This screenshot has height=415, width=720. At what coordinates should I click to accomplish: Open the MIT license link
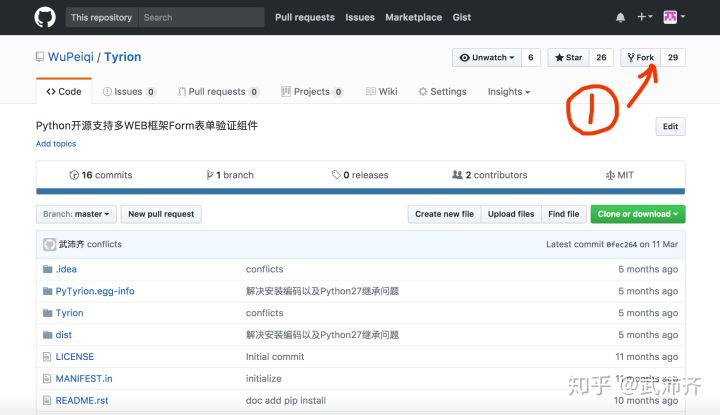pyautogui.click(x=619, y=175)
